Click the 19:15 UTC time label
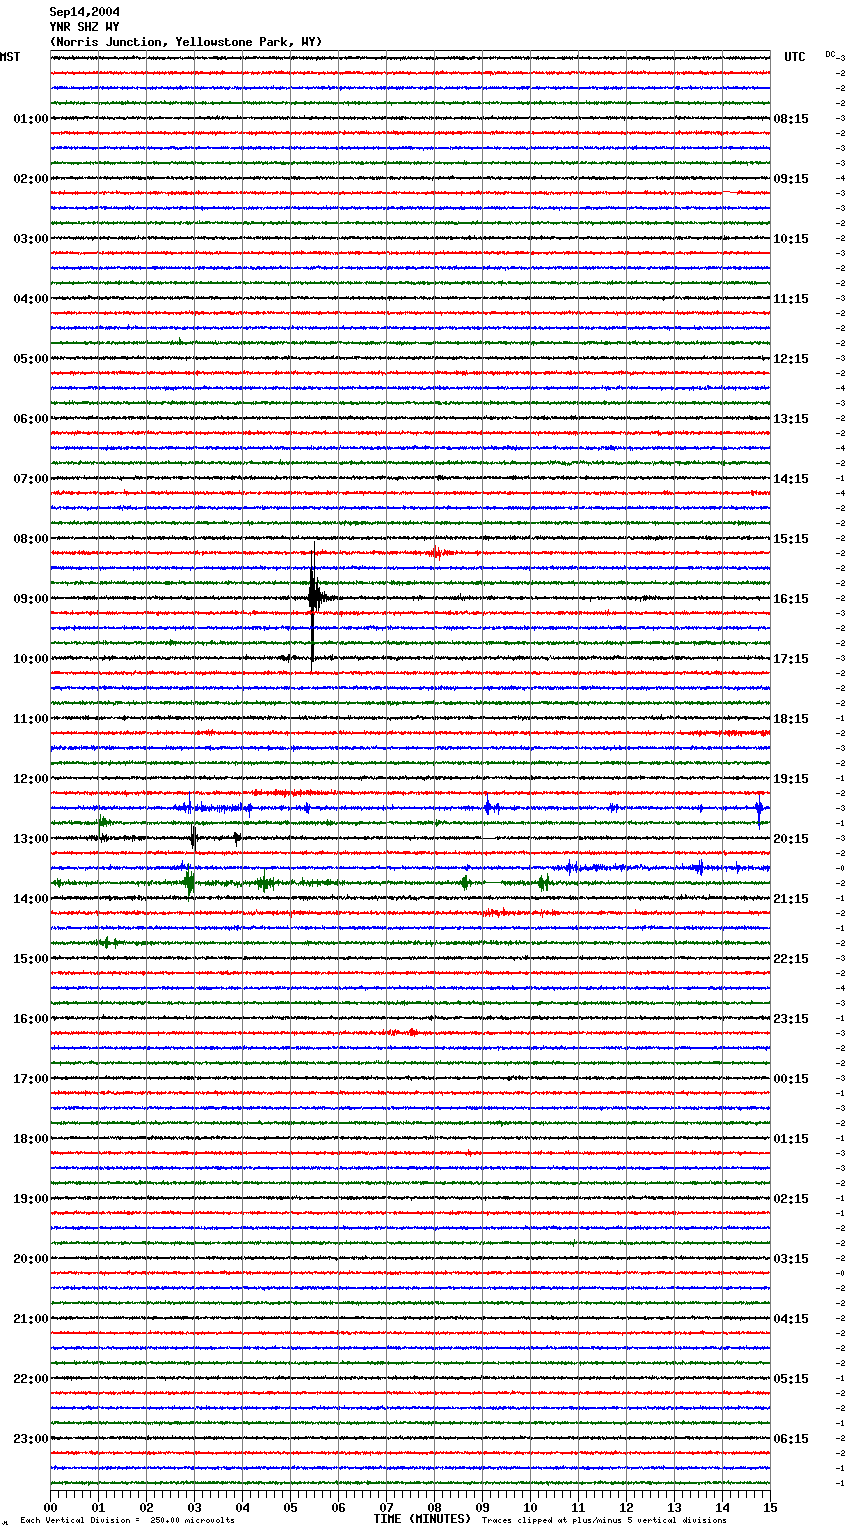Screen dimensions: 850x1534 click(x=791, y=779)
